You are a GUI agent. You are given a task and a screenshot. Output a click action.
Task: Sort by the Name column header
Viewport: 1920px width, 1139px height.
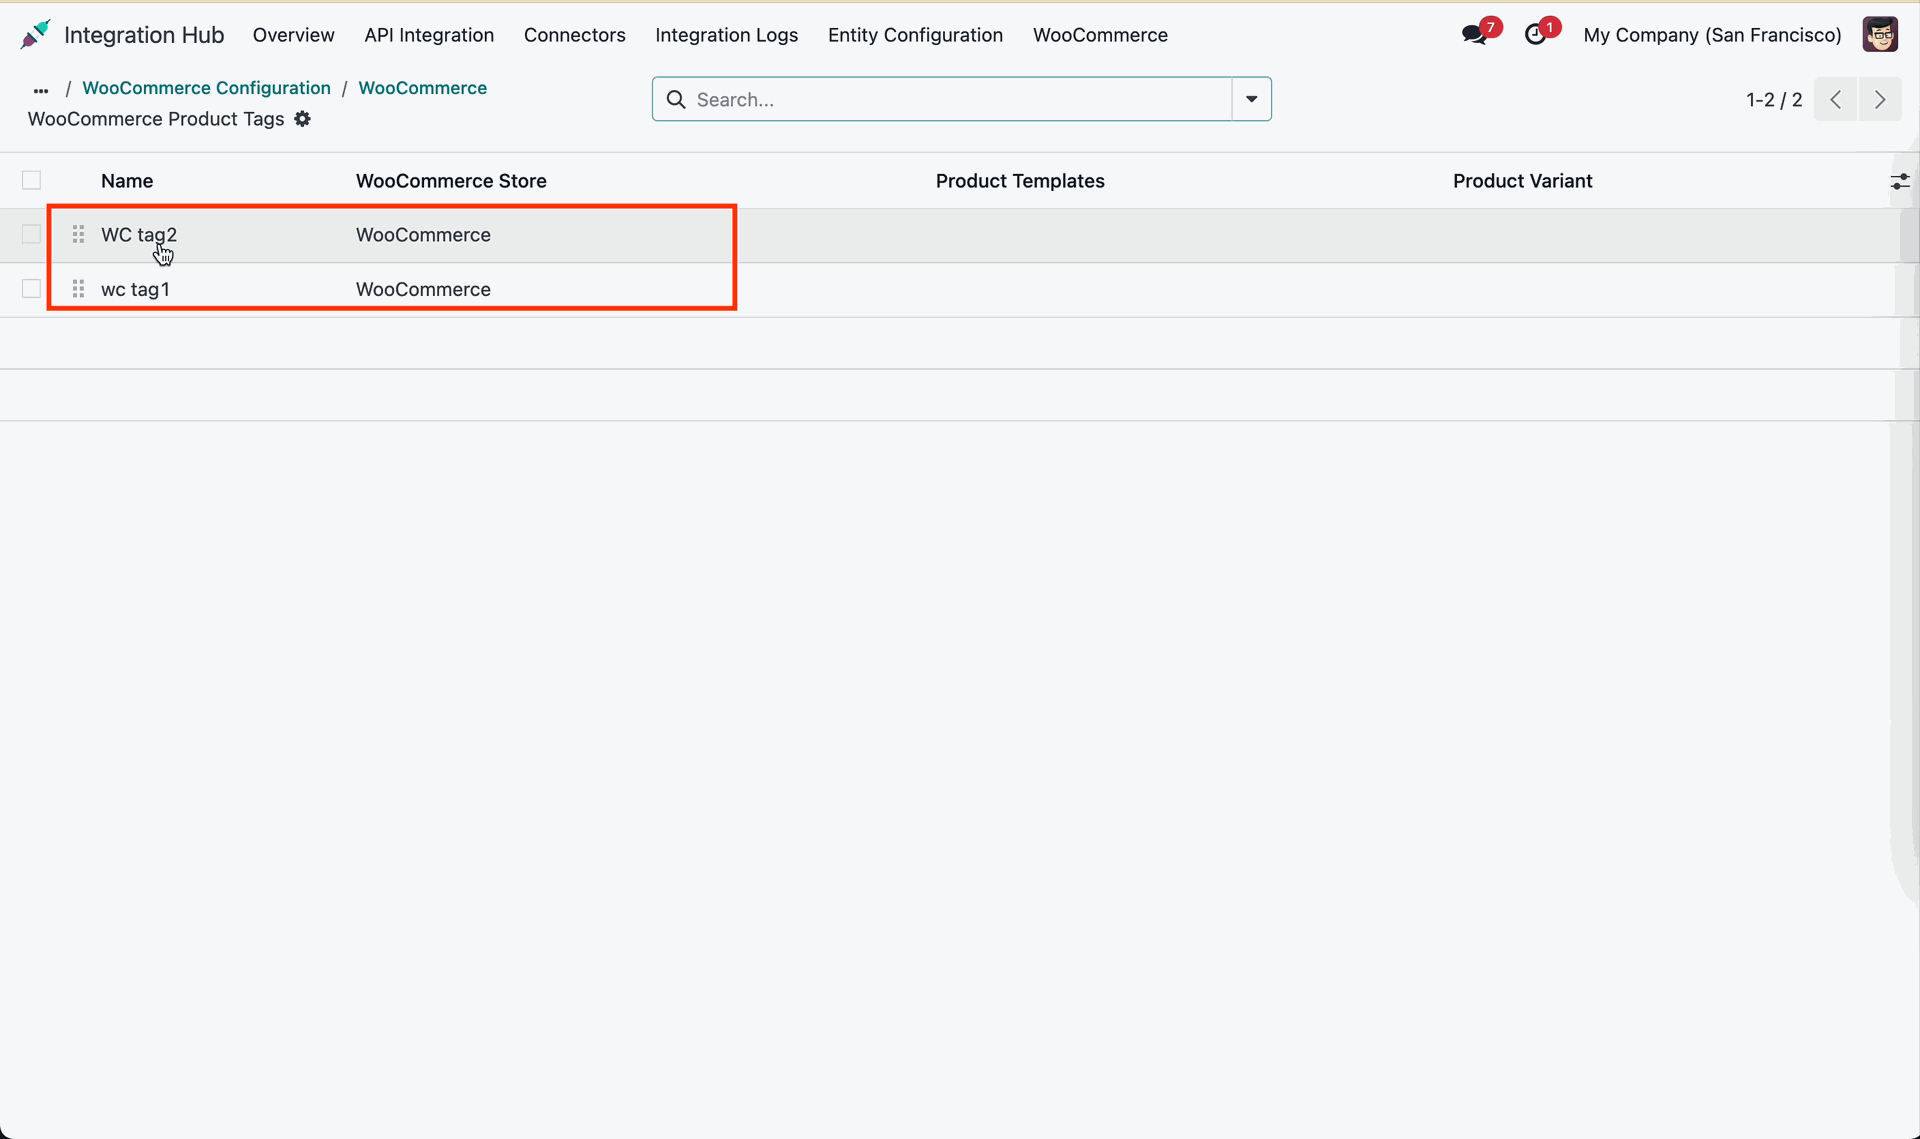(x=127, y=181)
